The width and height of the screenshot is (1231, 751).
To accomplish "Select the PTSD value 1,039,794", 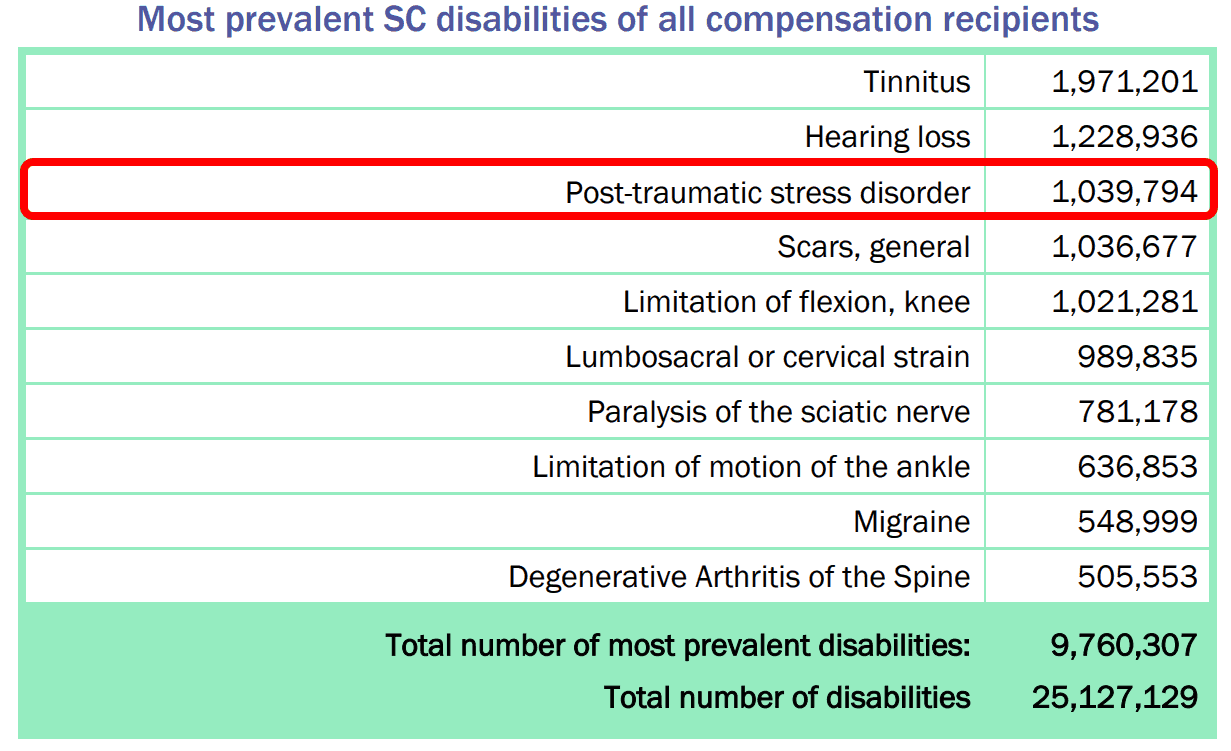I will click(1124, 192).
